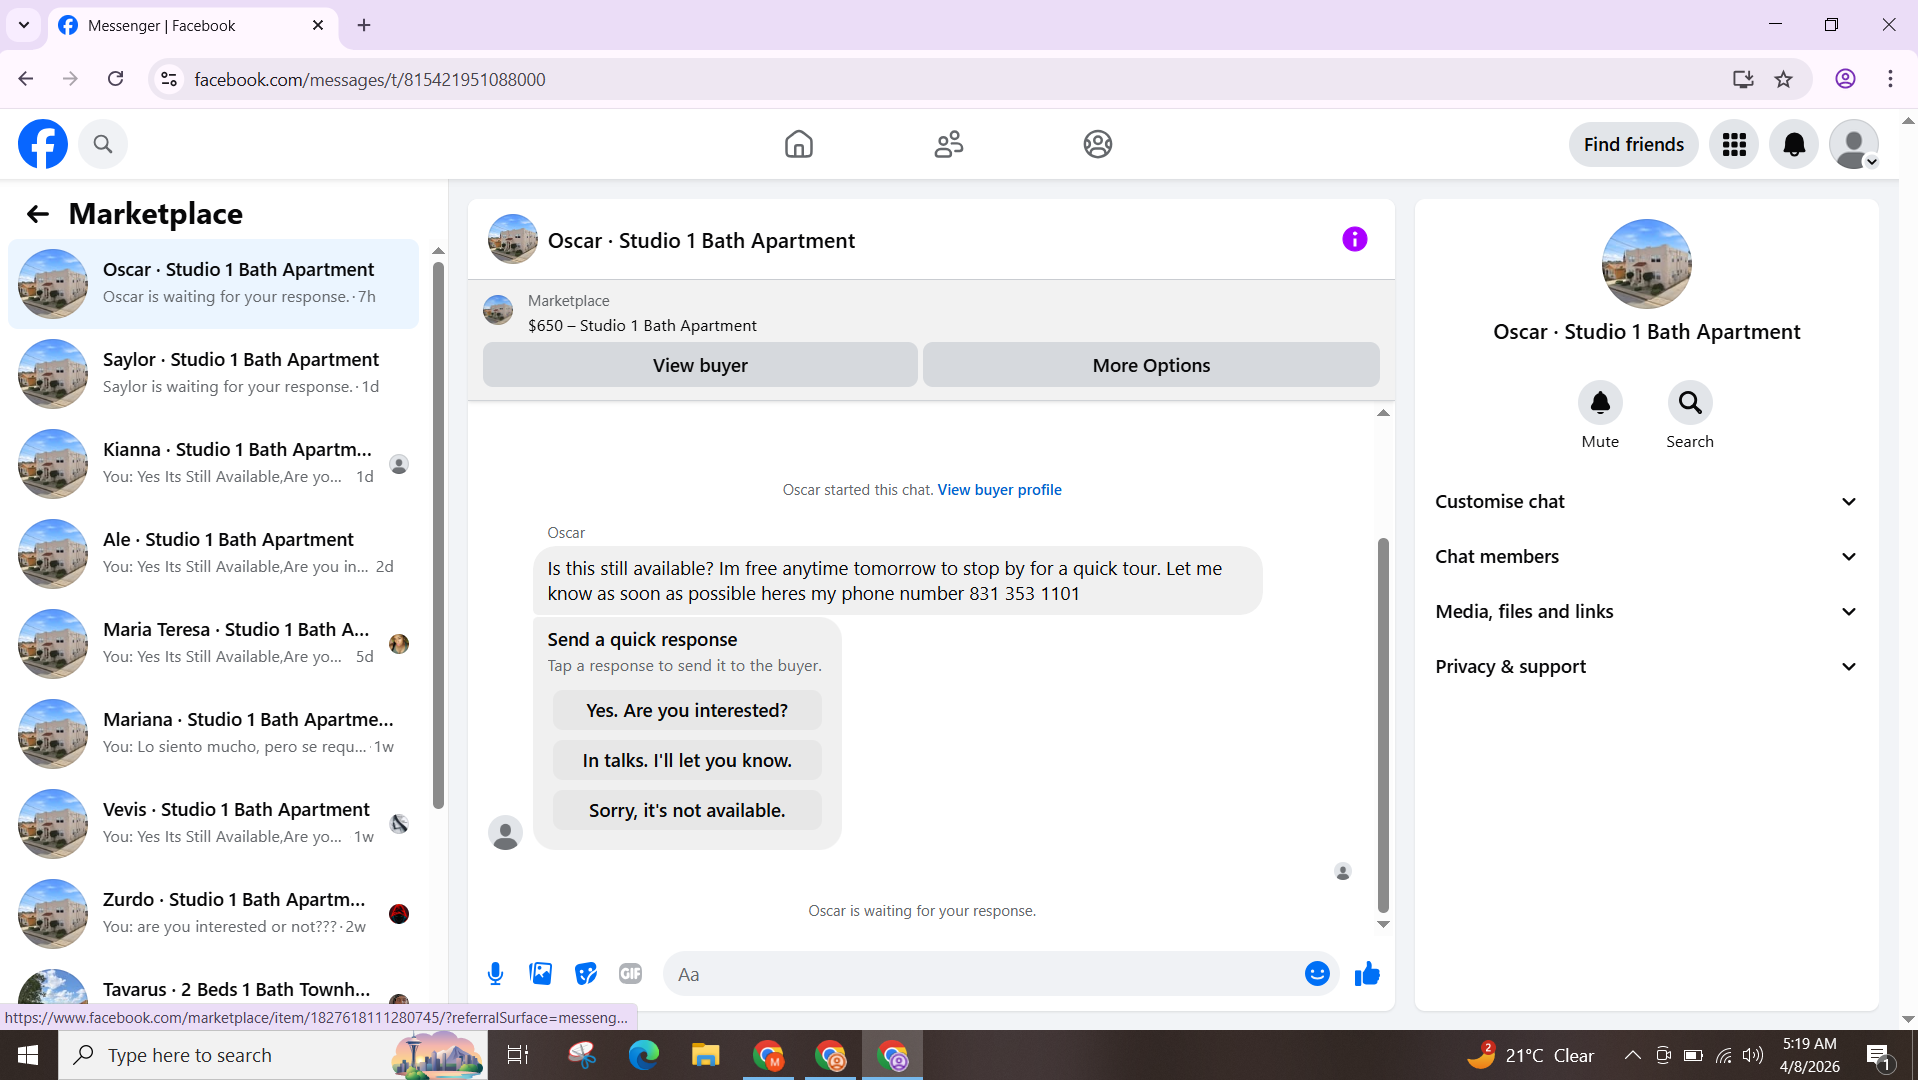Open File Explorer from taskbar
The image size is (1918, 1080).
(x=705, y=1055)
